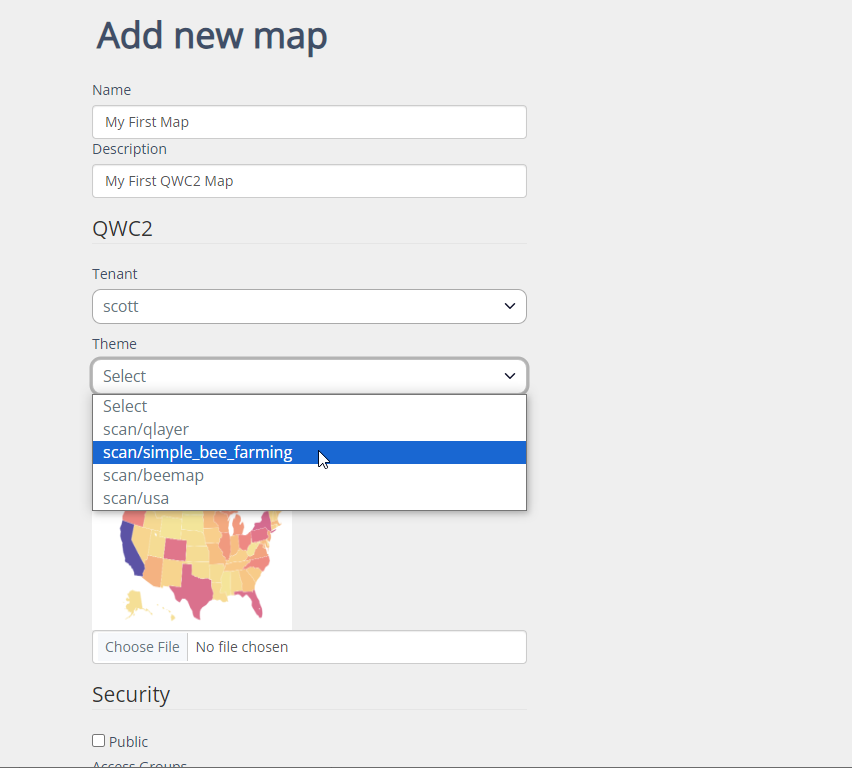Click the Tenant label text
The width and height of the screenshot is (852, 768).
(115, 274)
